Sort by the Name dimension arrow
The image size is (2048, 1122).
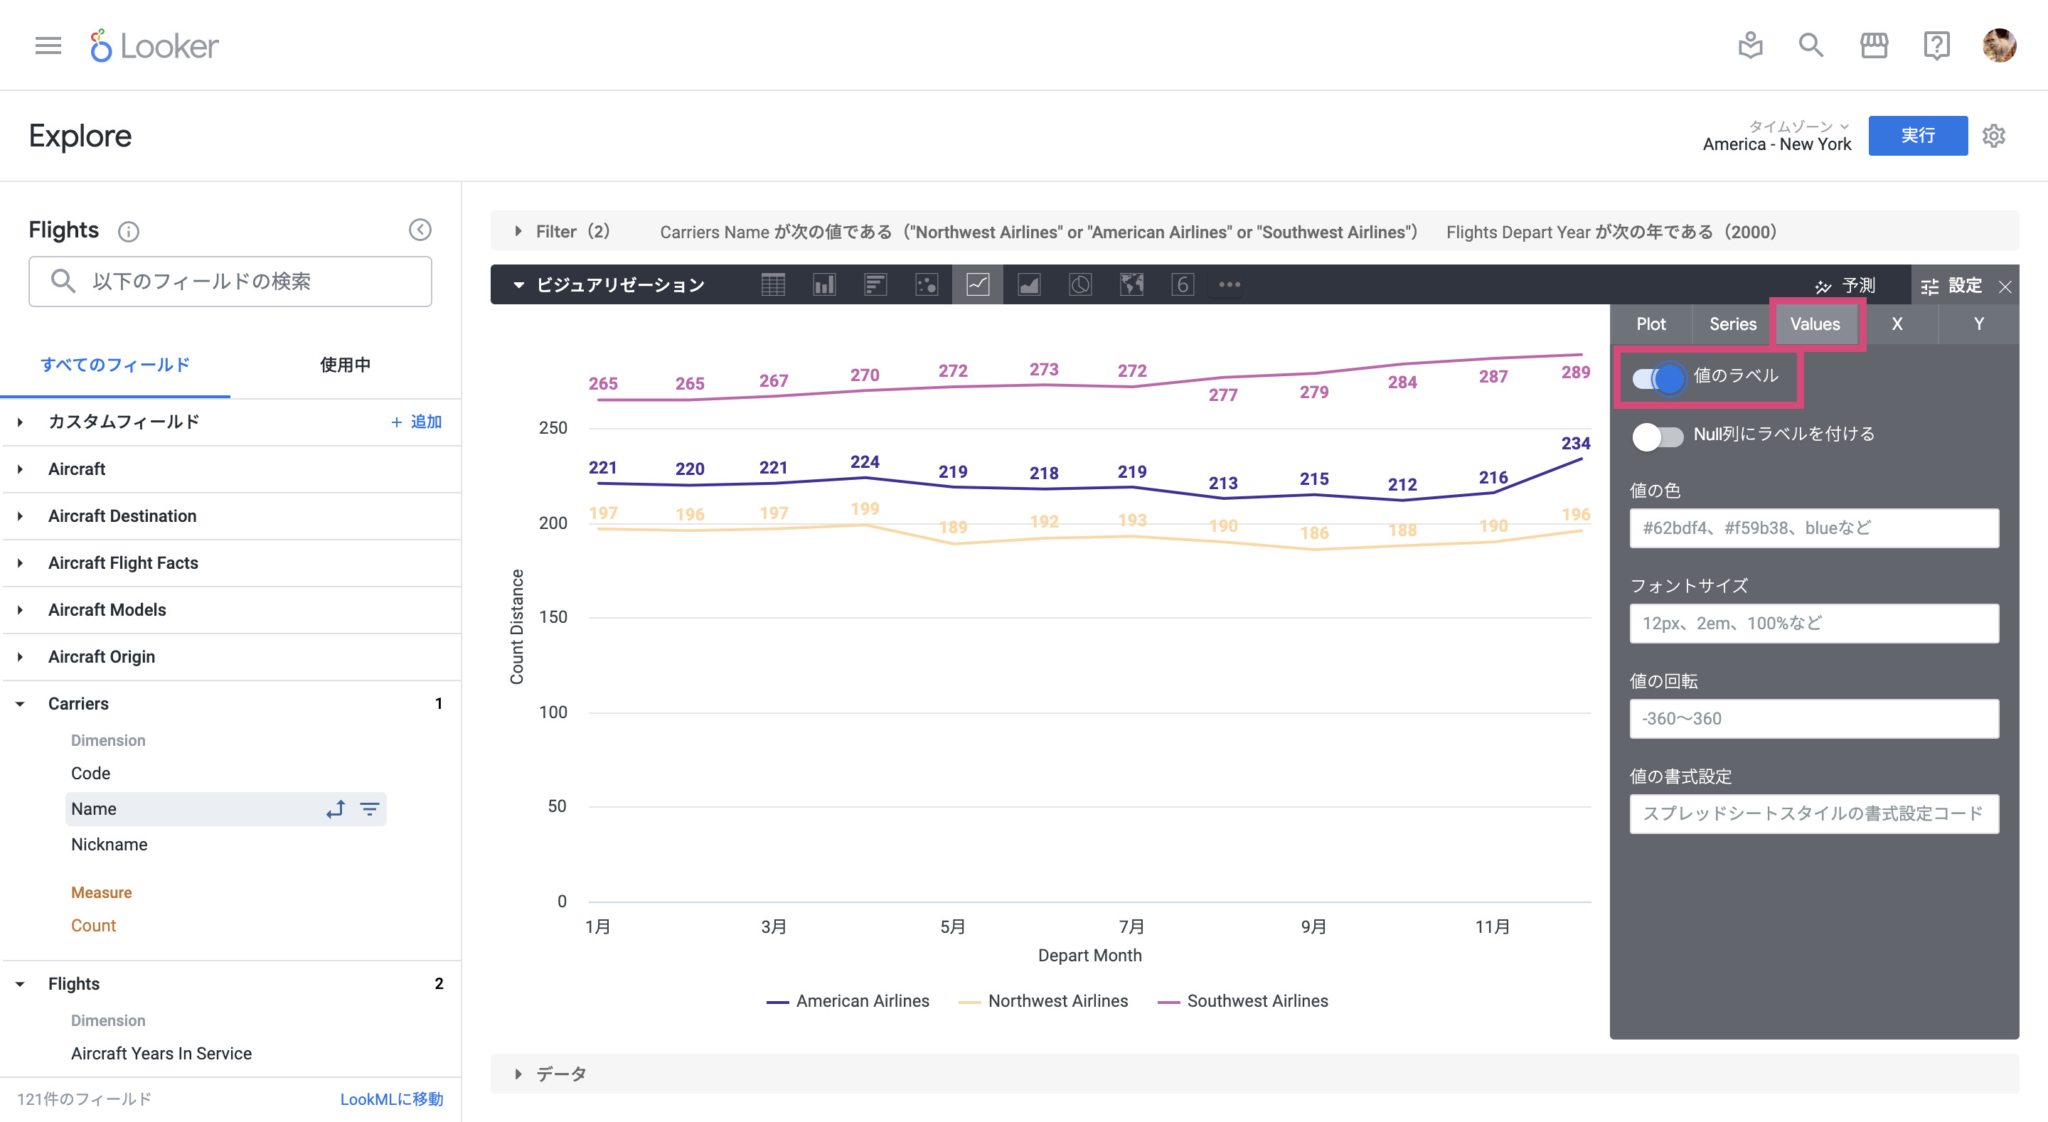(x=336, y=809)
